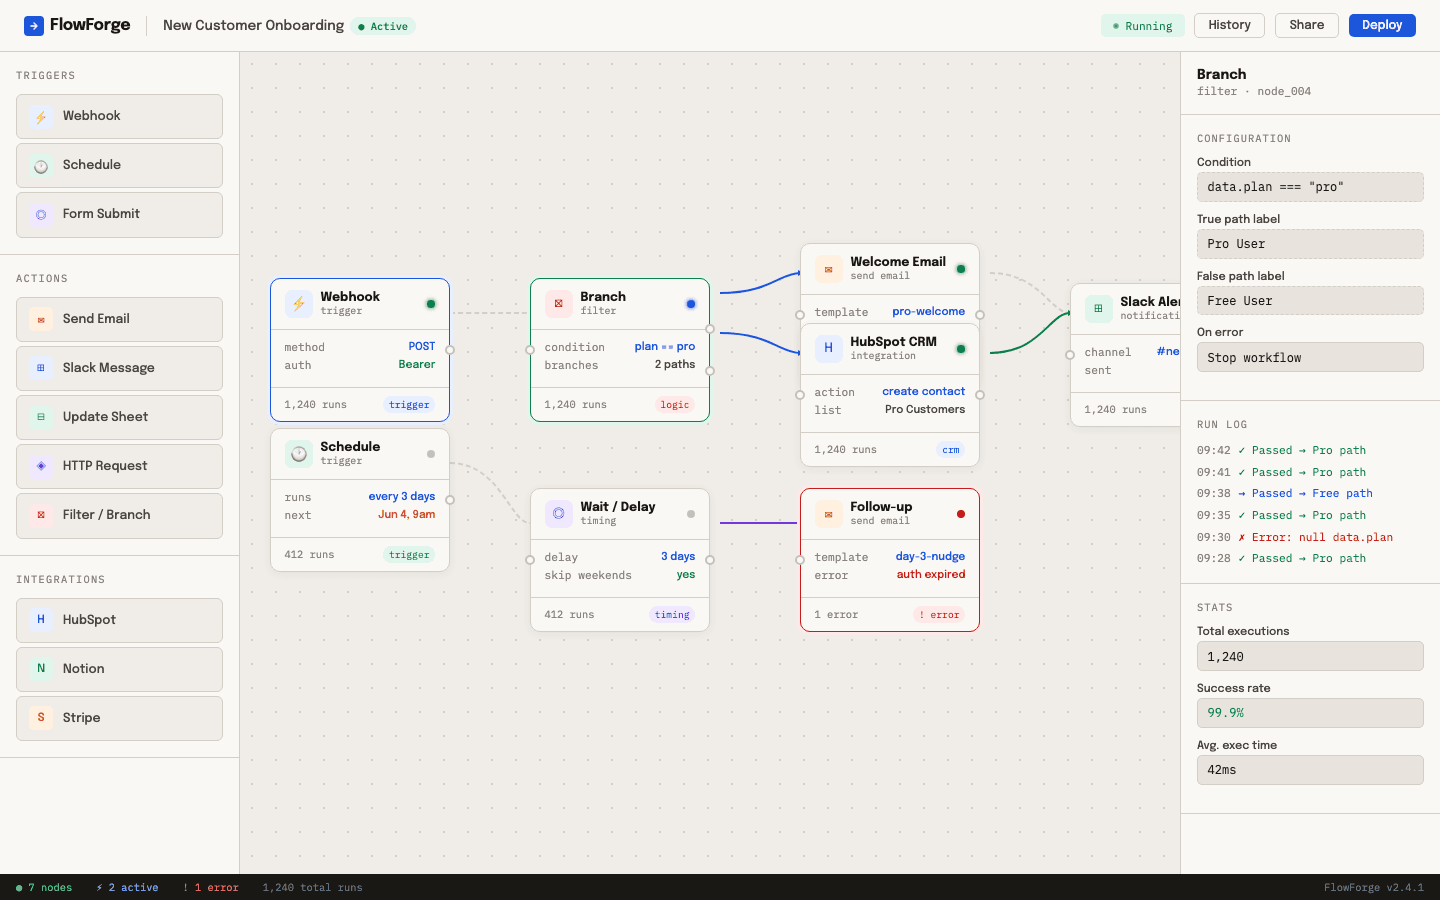Screen dimensions: 1440x900
Task: Click the Schedule node clock icon on canvas
Action: pos(298,454)
